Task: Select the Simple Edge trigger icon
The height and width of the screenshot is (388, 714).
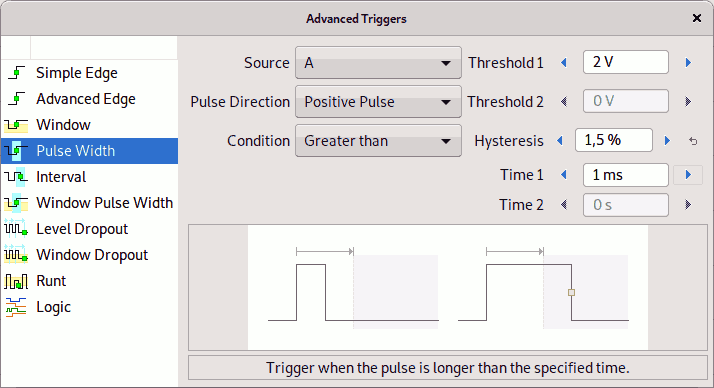Action: [16, 73]
